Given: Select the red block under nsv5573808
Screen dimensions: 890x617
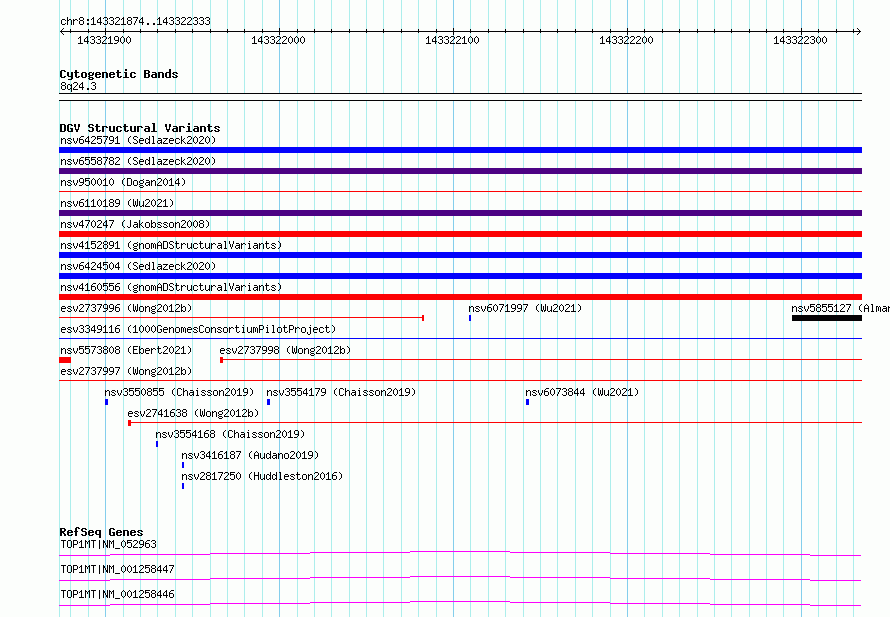Looking at the screenshot, I should point(65,360).
